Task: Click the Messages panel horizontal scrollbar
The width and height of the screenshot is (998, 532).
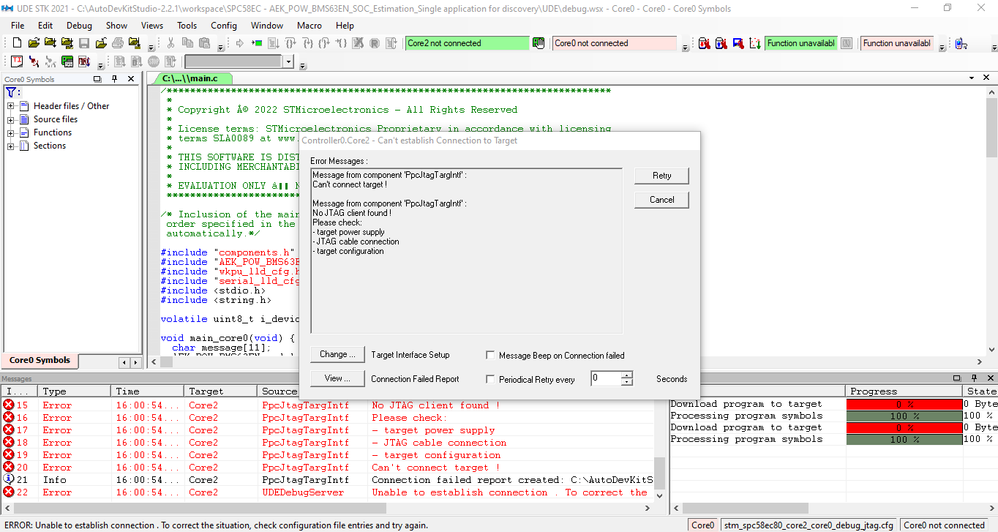Action: coord(327,508)
